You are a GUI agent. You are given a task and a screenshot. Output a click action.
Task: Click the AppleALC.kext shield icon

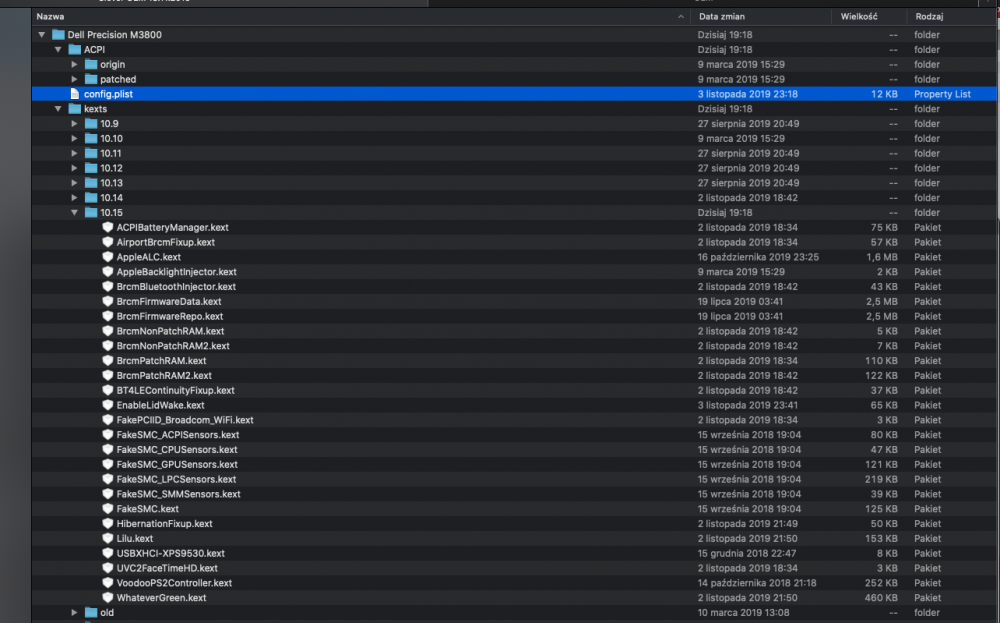click(108, 257)
